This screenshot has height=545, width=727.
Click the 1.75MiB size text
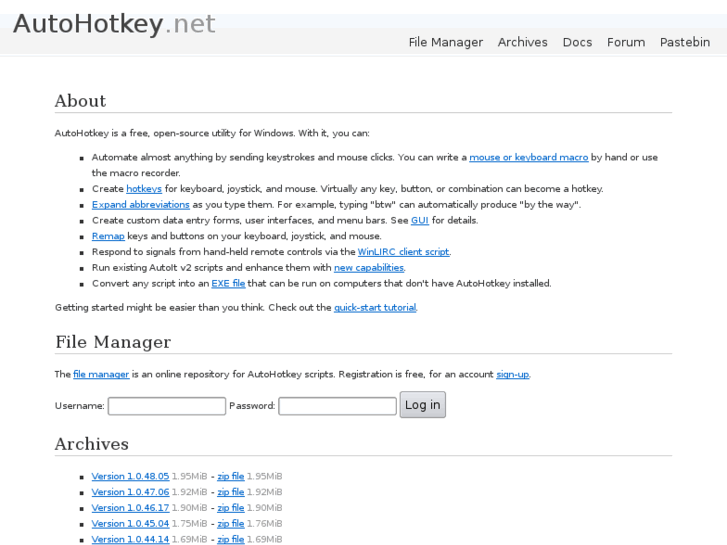pyautogui.click(x=189, y=524)
